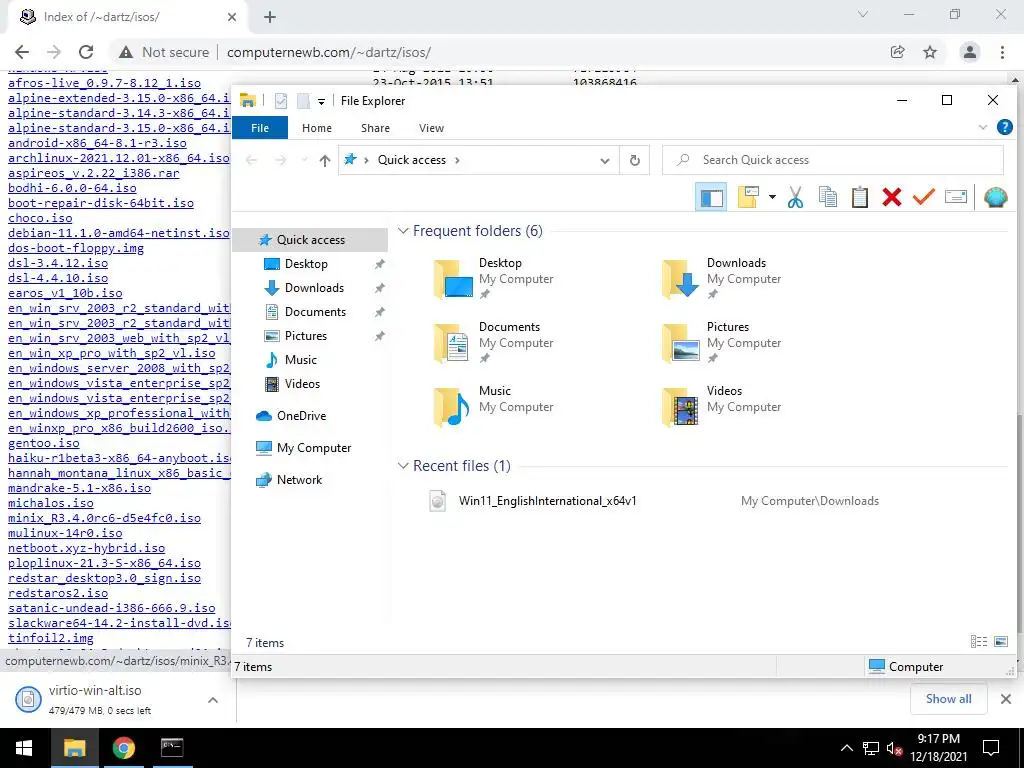1024x768 pixels.
Task: Open Customize Quick Access Toolbar dropdown
Action: (x=321, y=101)
